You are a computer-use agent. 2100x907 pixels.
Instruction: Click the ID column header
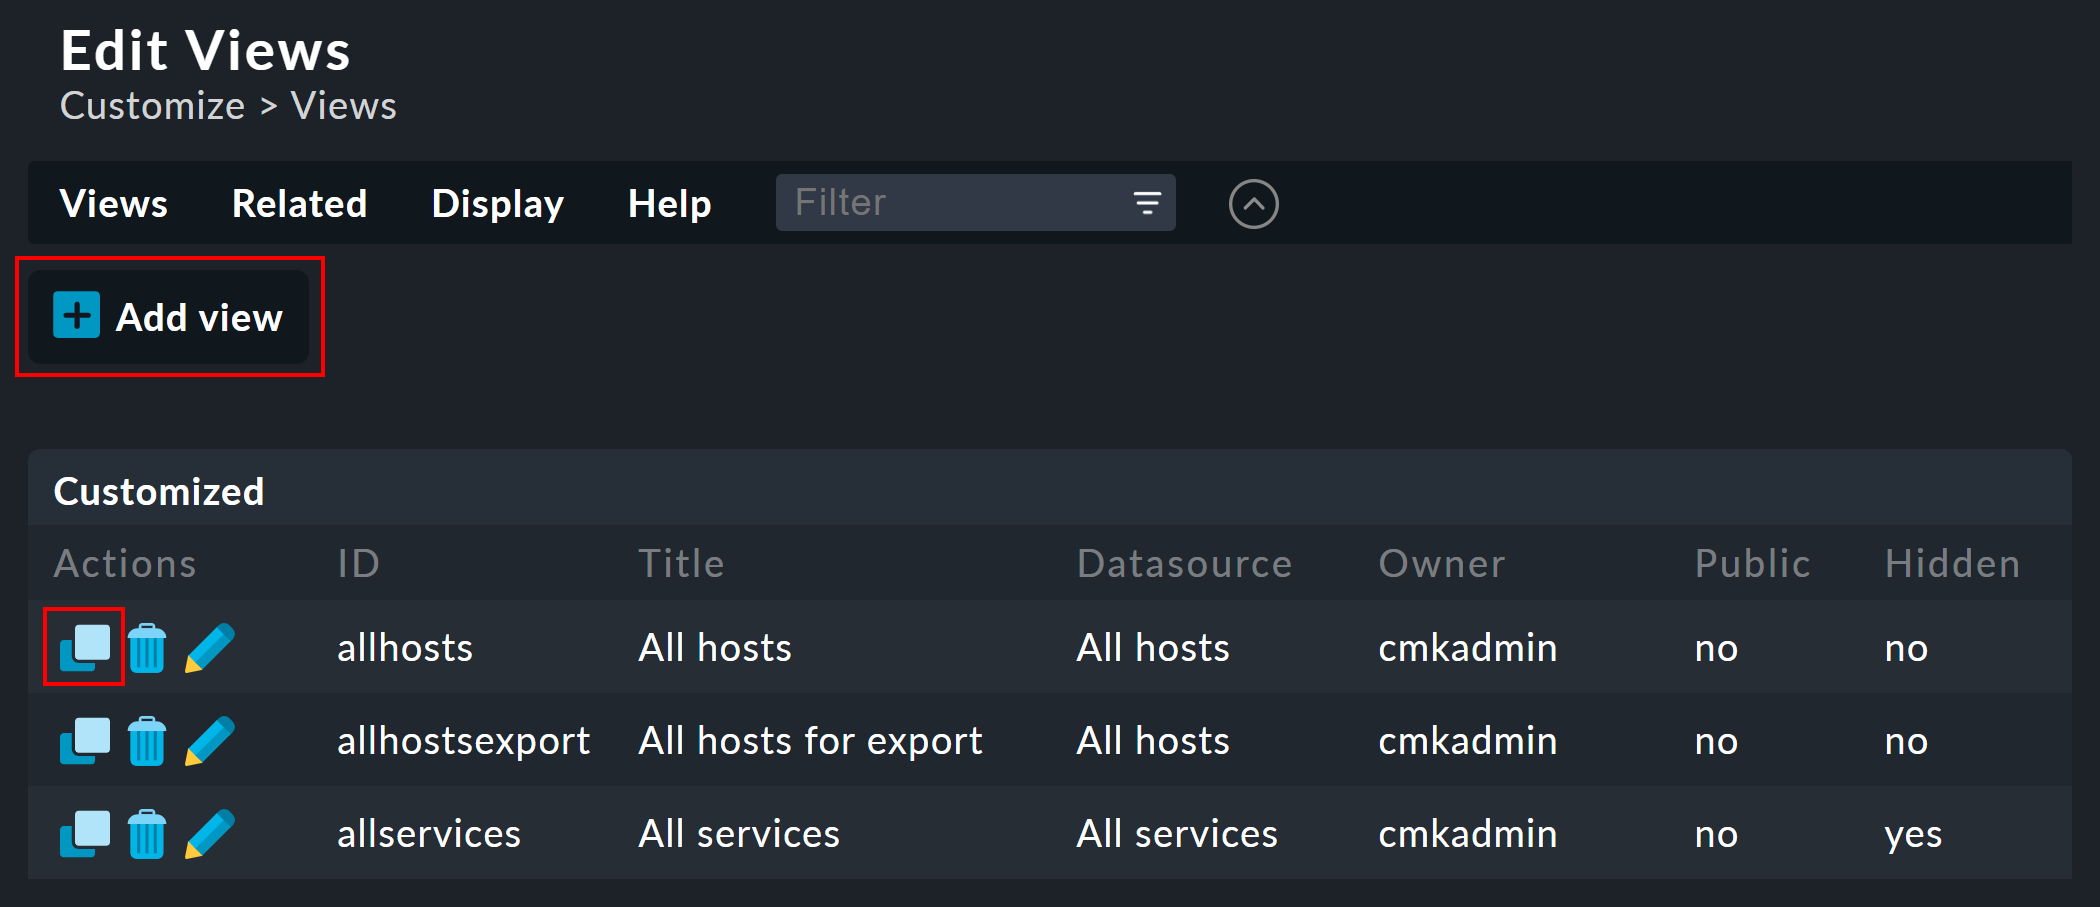[x=358, y=564]
